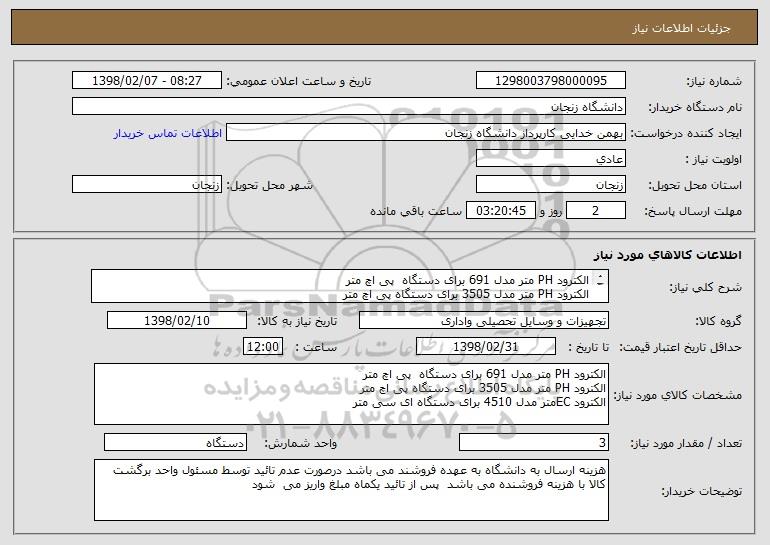Click the delivery city field زنجان
The image size is (770, 545).
(147, 185)
